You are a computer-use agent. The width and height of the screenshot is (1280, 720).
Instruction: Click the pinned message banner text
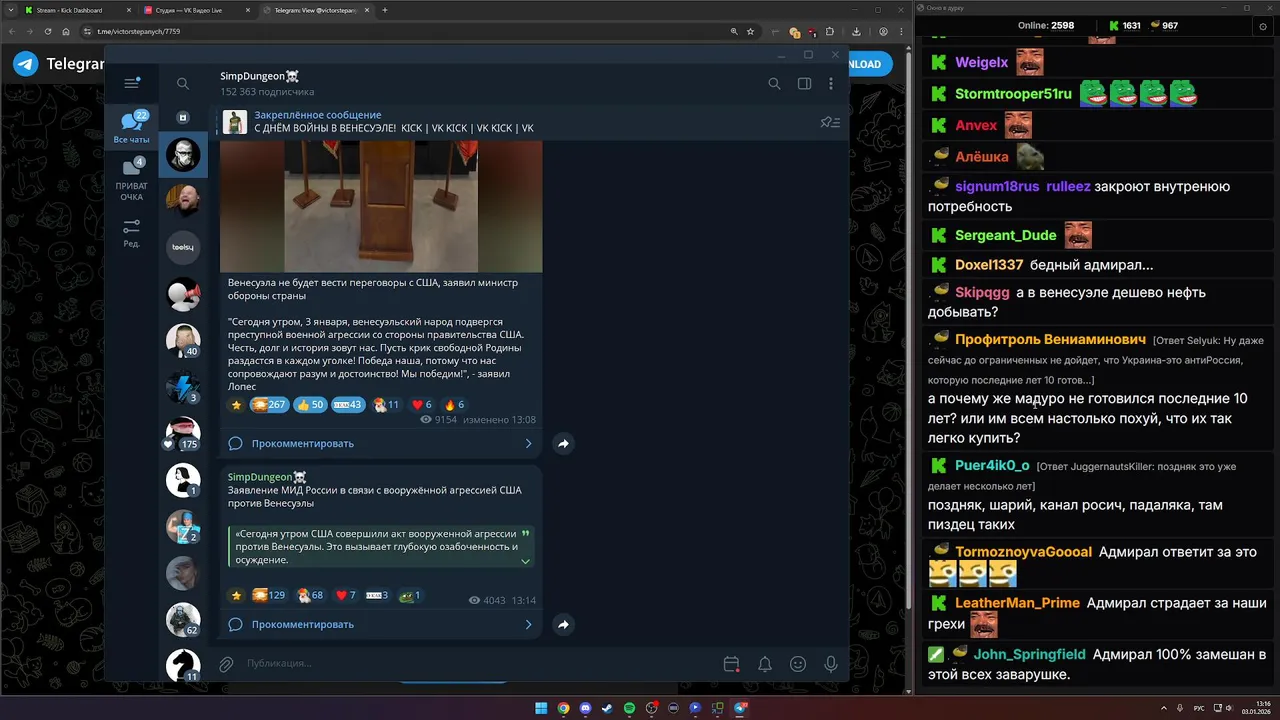(394, 128)
